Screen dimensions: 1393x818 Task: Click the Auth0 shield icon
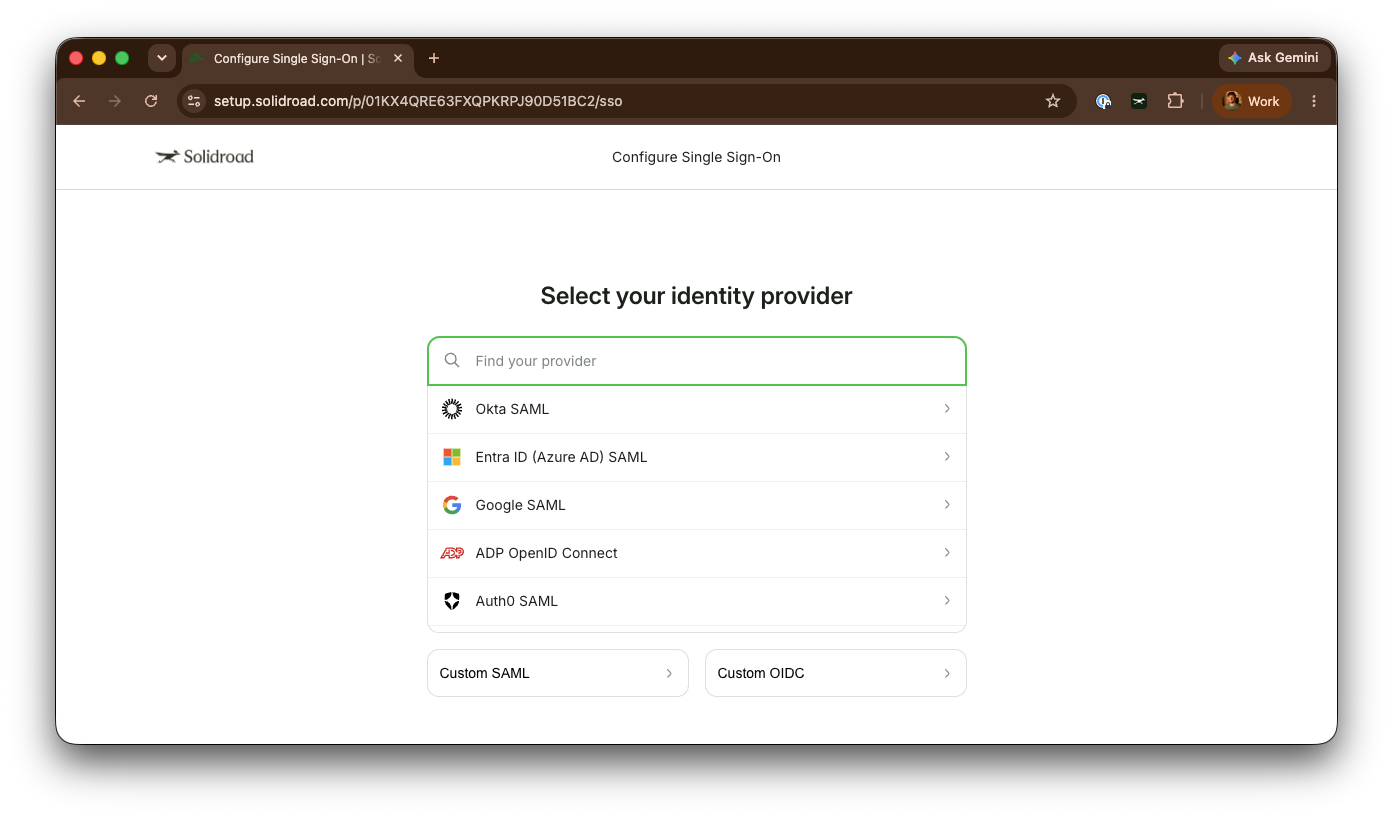point(452,601)
